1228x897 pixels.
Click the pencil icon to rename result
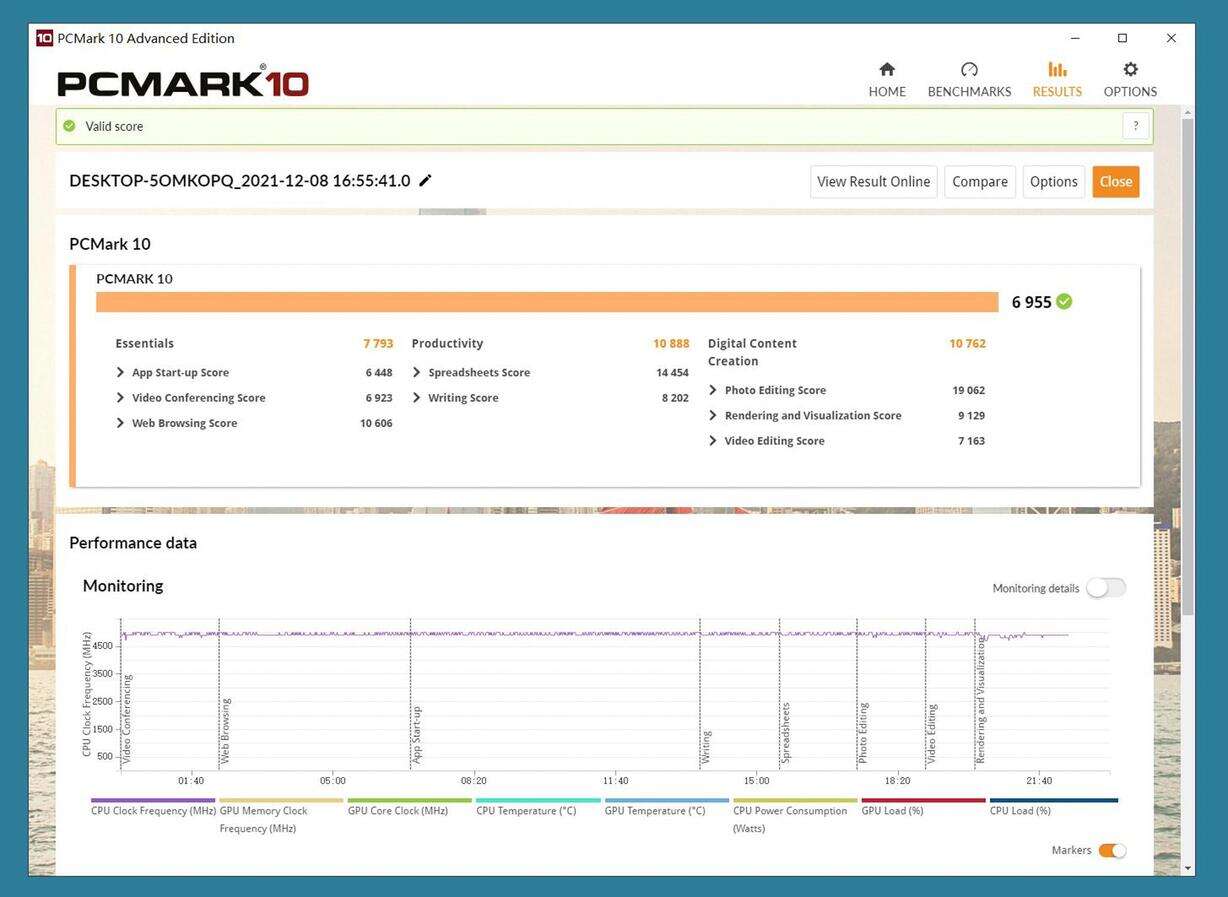click(x=425, y=180)
